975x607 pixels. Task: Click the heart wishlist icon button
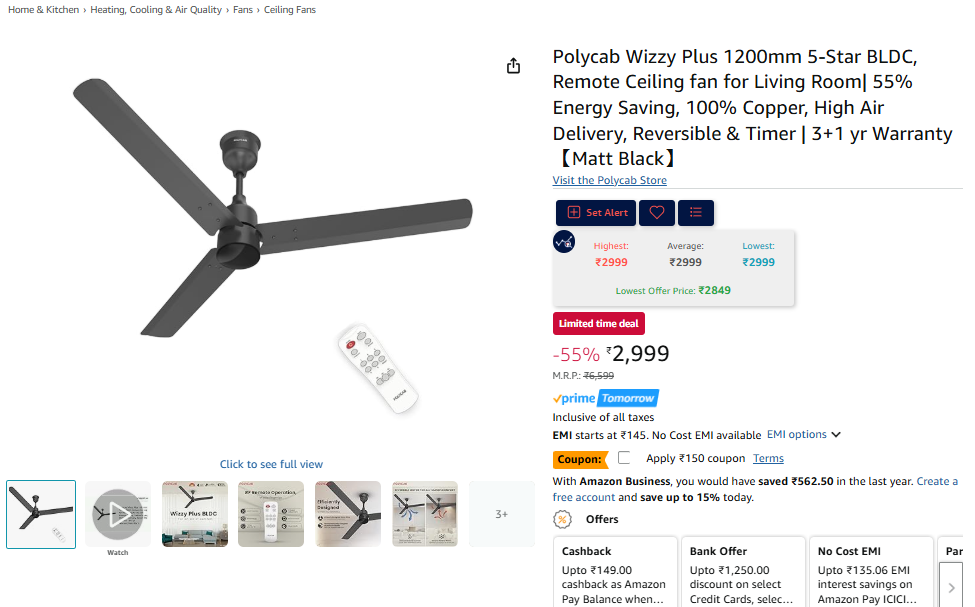[657, 213]
